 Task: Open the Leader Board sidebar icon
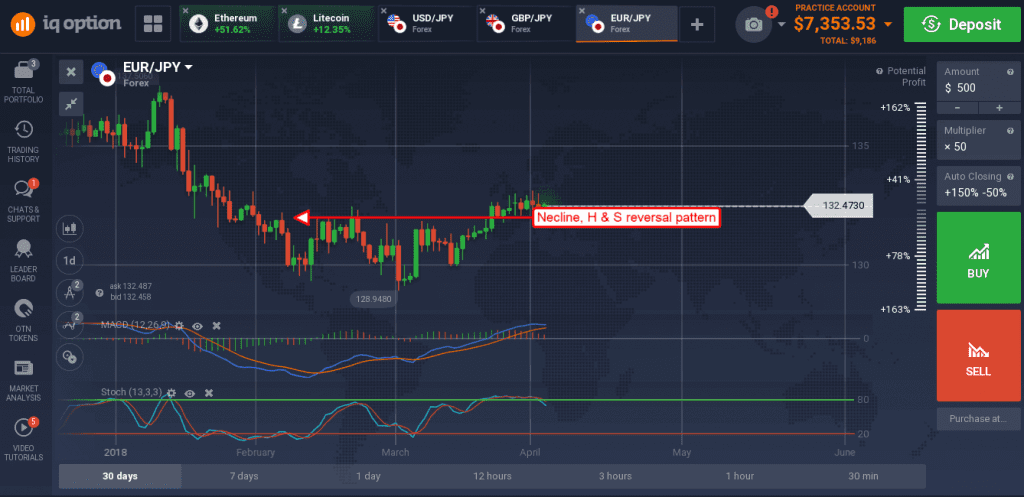coord(23,261)
